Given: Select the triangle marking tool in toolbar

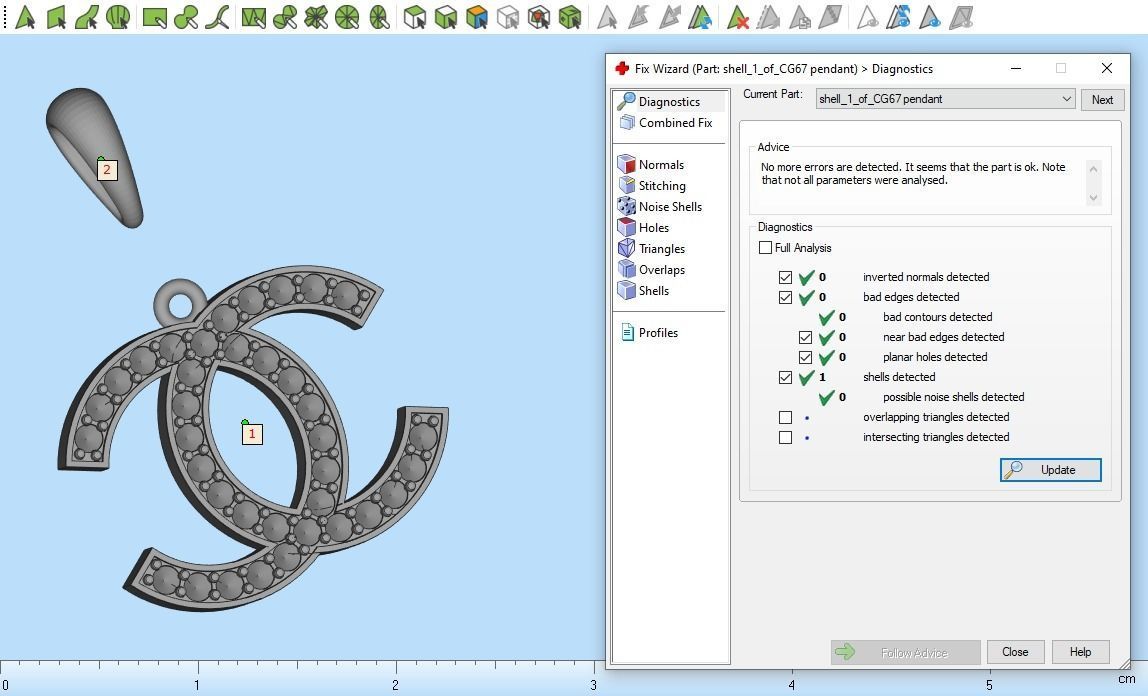Looking at the screenshot, I should pyautogui.click(x=25, y=17).
